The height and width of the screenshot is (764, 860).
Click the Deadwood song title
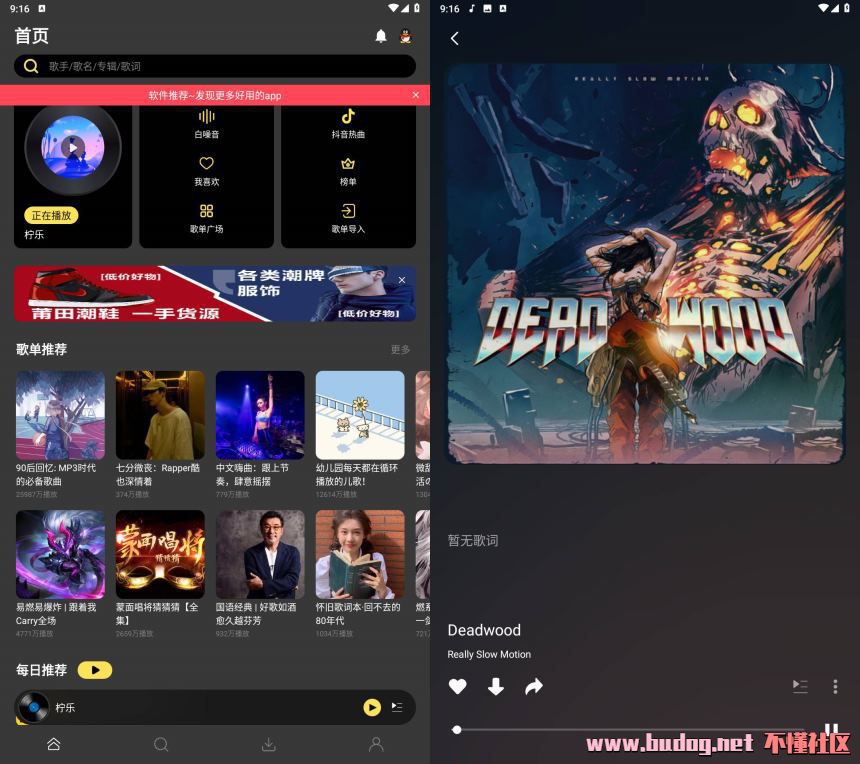coord(484,630)
